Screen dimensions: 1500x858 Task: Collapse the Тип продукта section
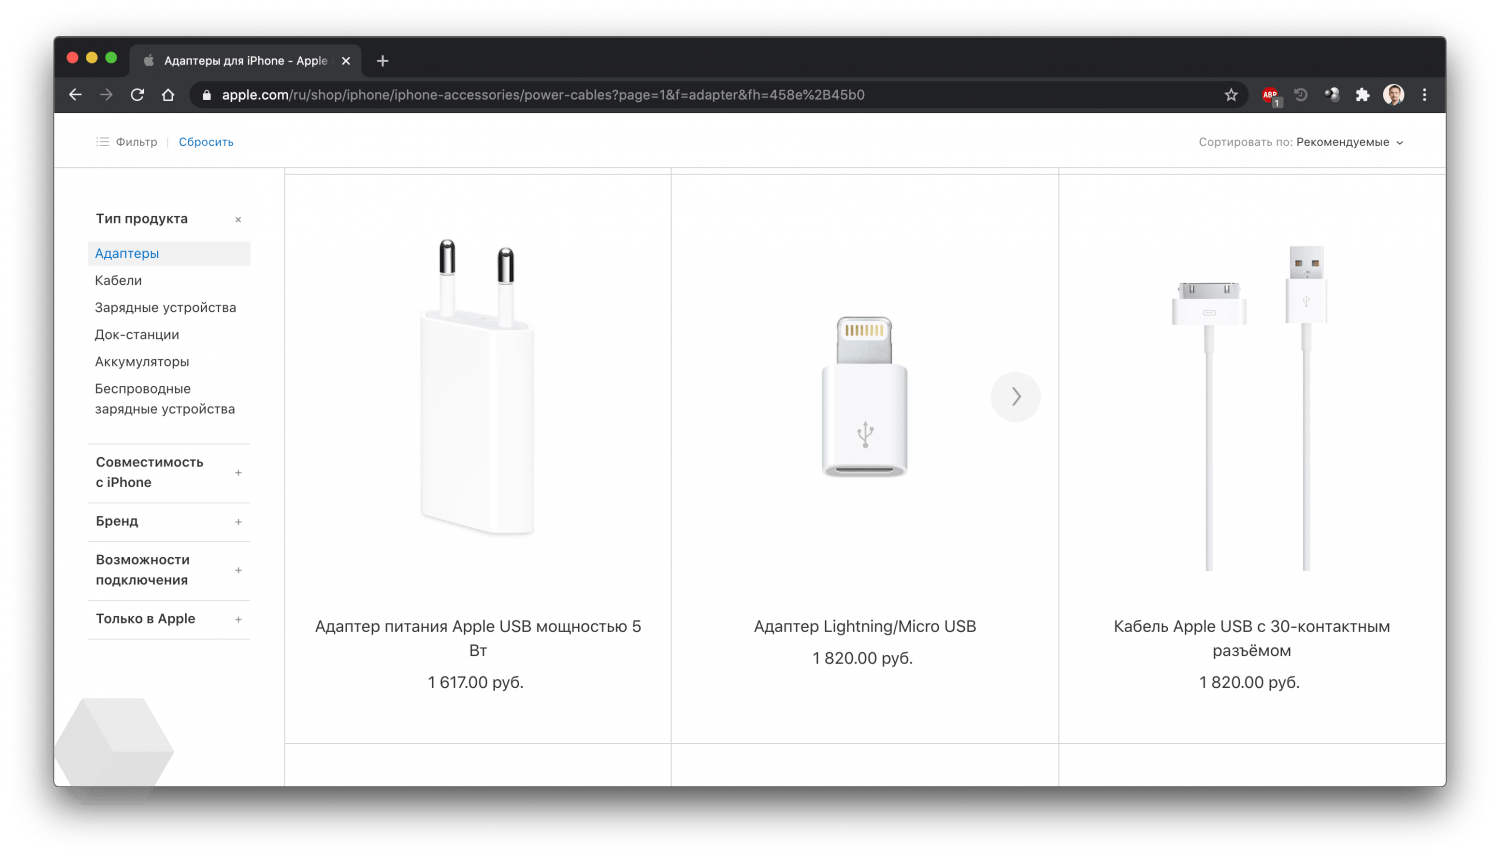click(238, 220)
